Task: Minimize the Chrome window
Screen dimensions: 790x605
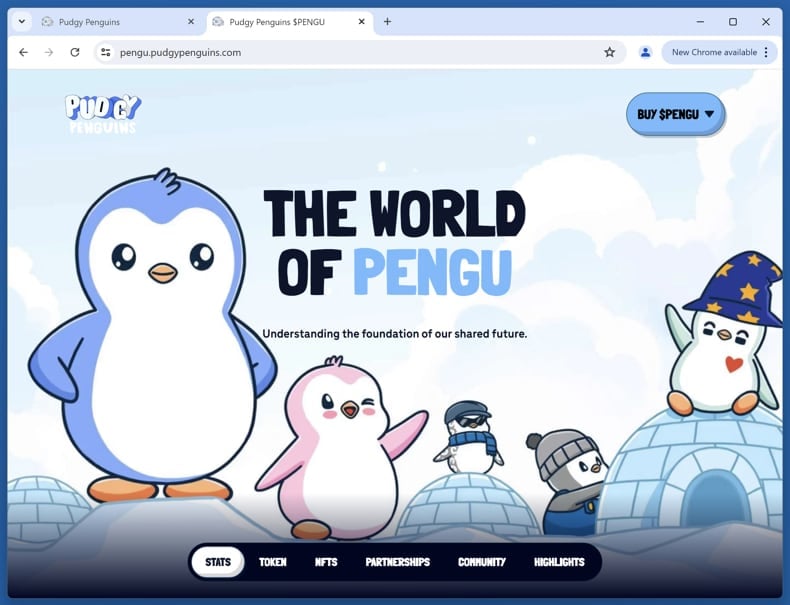Action: (700, 22)
